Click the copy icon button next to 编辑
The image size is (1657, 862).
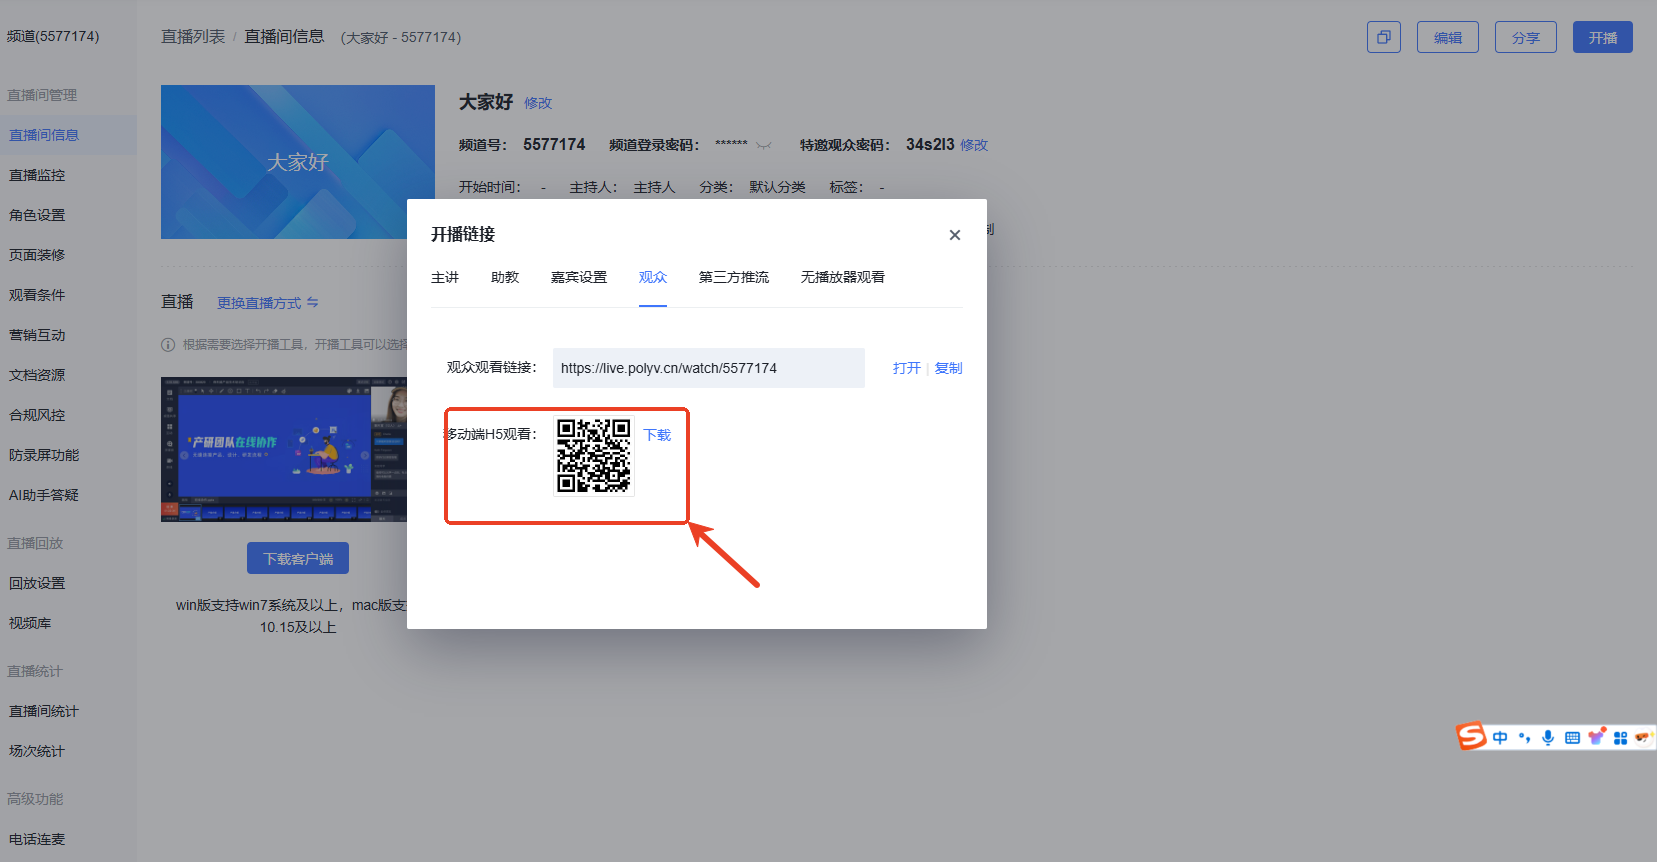pos(1383,37)
